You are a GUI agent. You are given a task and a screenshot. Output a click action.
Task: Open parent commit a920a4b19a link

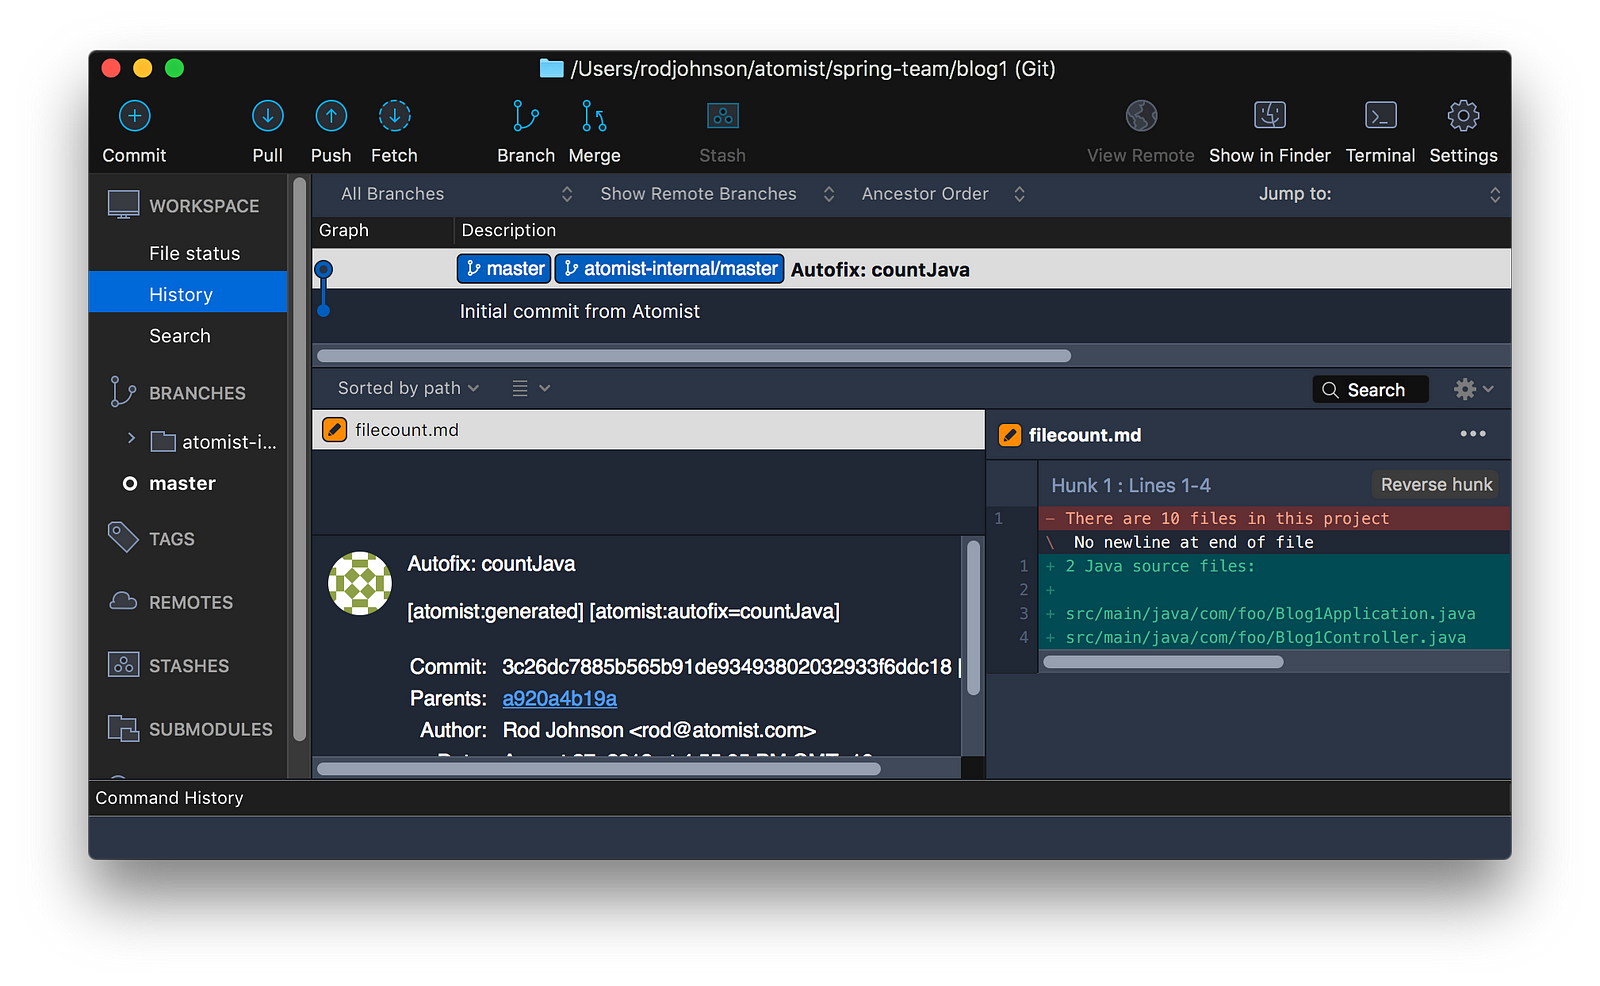pos(559,698)
